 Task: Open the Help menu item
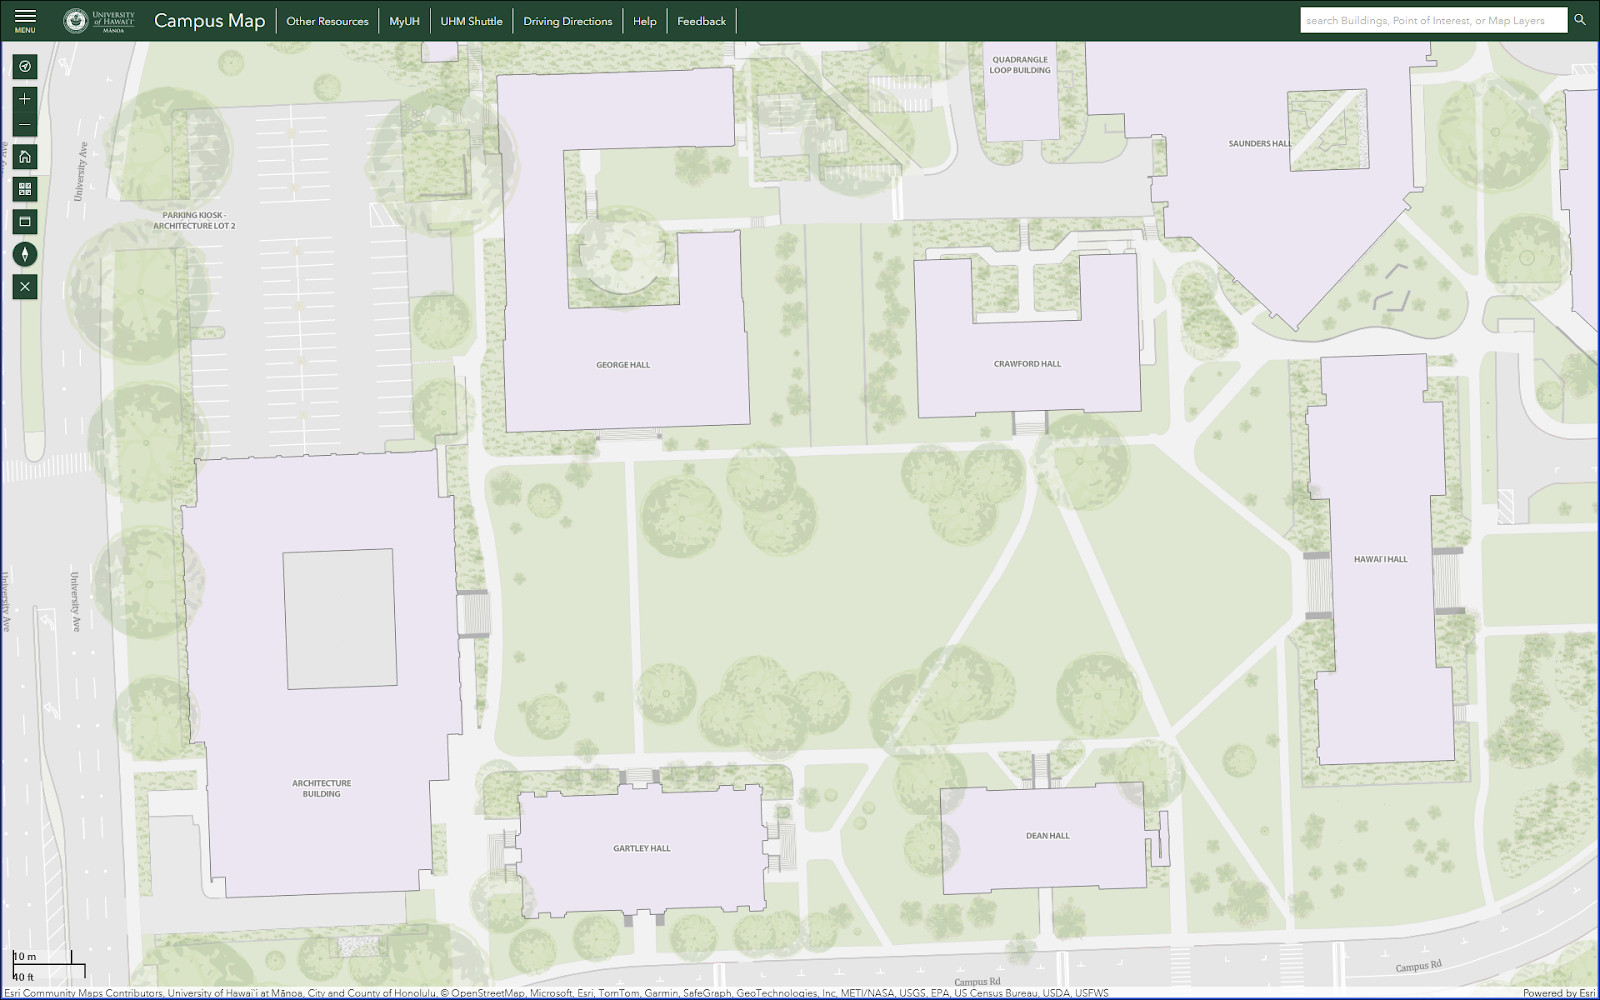coord(645,20)
